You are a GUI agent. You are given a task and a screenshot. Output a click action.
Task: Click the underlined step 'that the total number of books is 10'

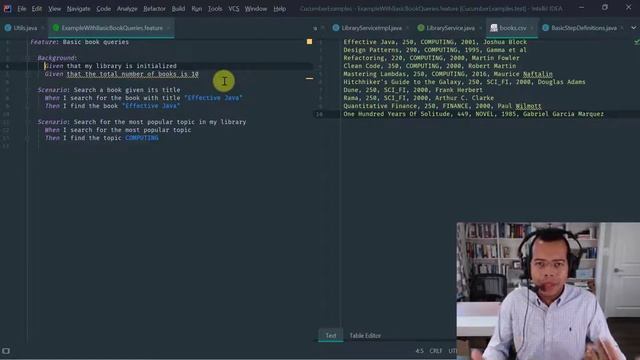(133, 74)
